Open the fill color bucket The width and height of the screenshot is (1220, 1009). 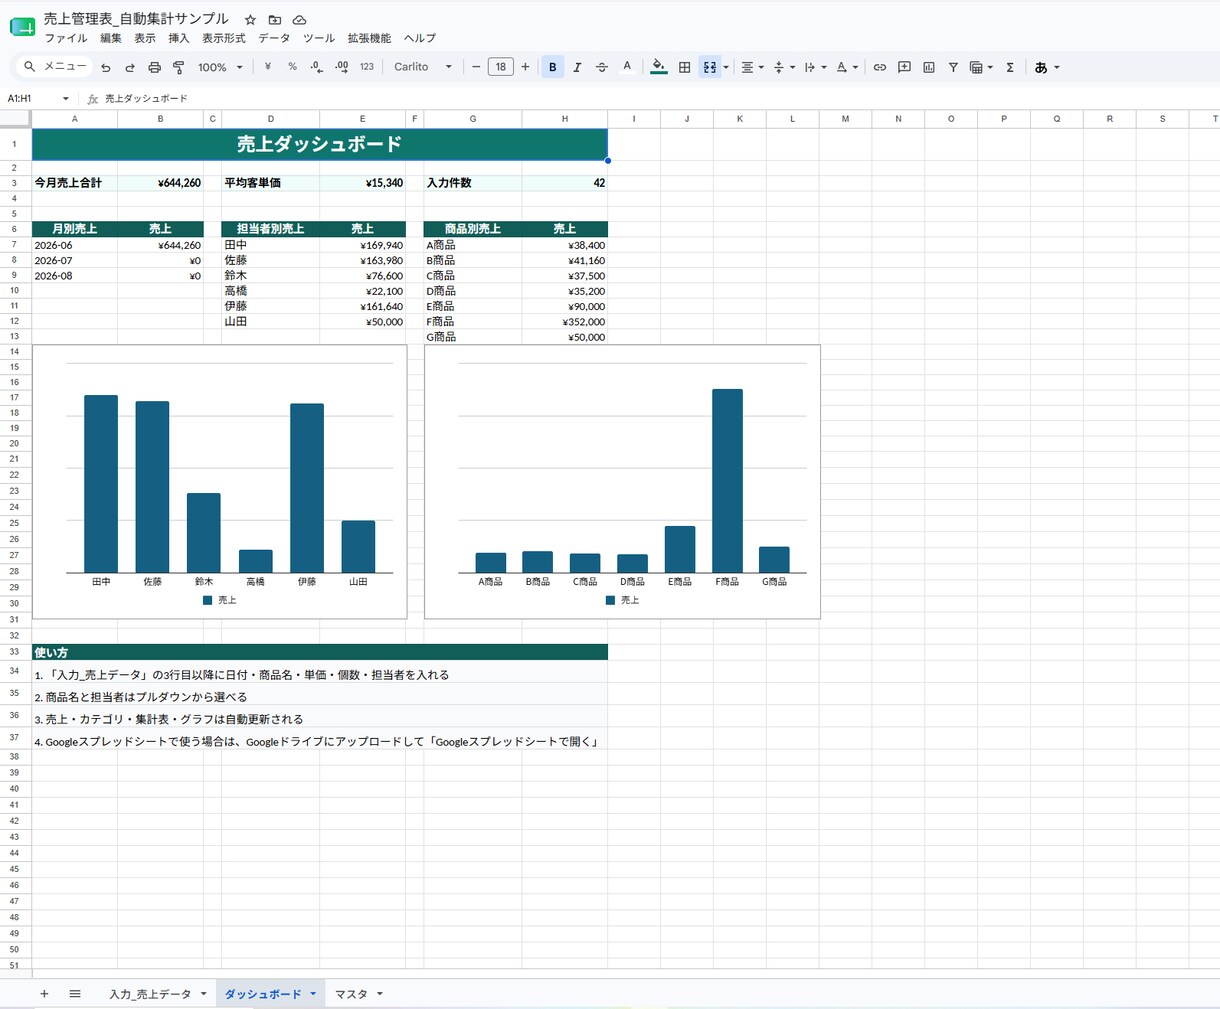click(658, 67)
